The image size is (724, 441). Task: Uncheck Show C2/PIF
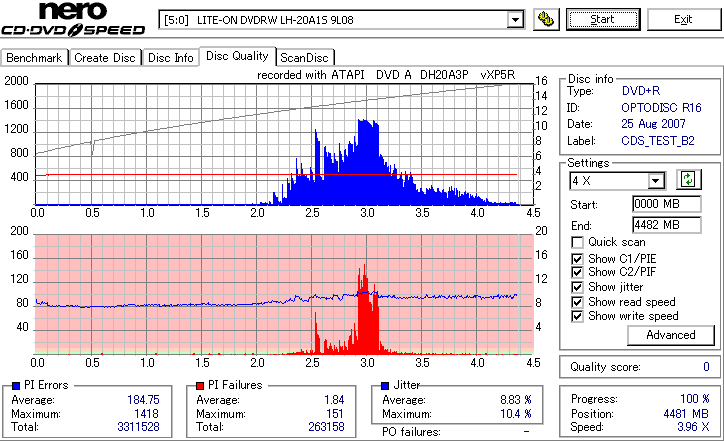(x=577, y=272)
